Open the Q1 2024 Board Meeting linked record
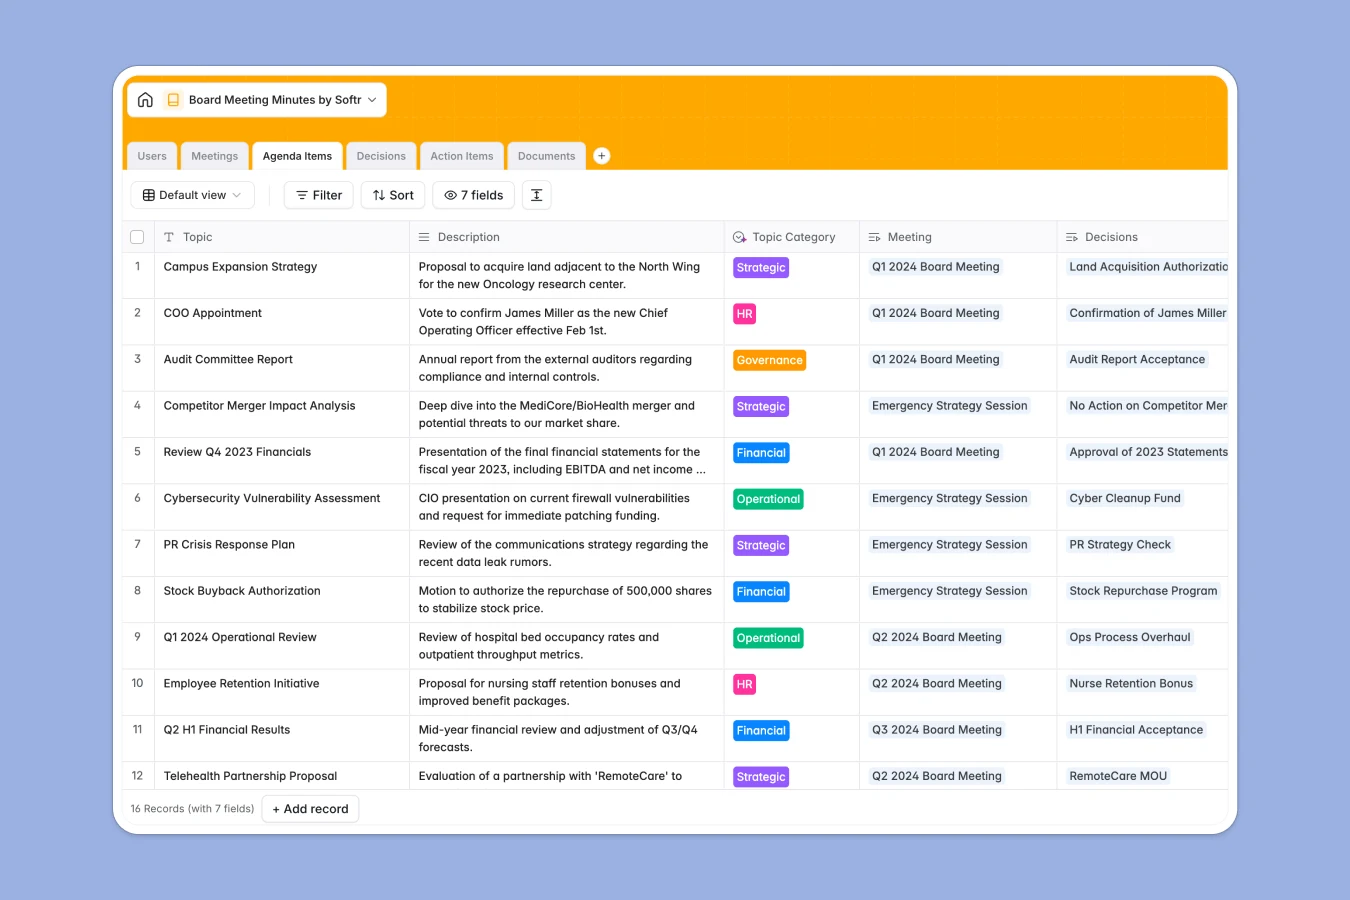 tap(935, 266)
